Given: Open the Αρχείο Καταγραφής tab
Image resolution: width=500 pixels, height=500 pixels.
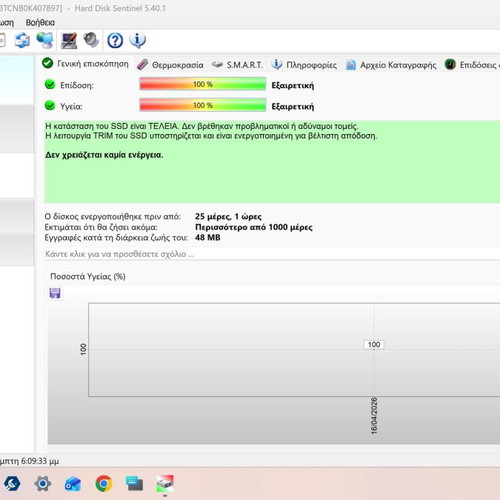Looking at the screenshot, I should [x=391, y=65].
